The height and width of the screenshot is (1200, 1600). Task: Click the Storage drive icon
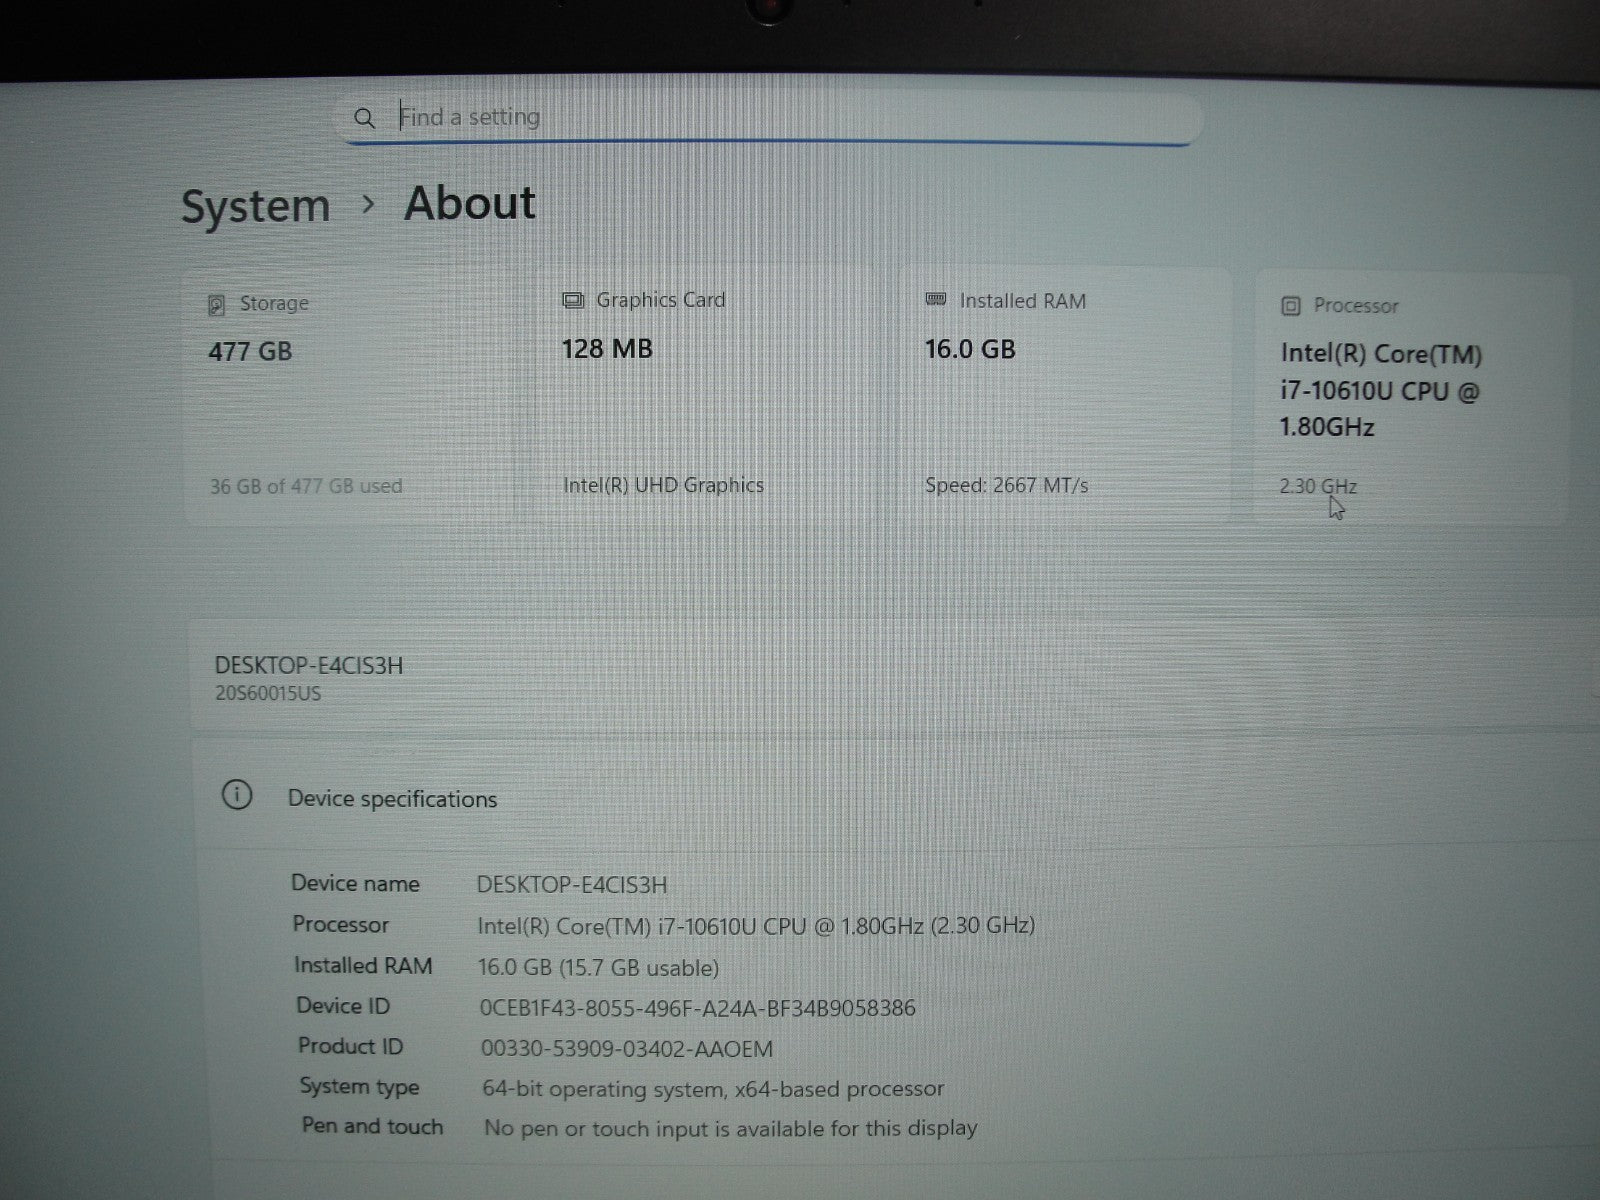click(216, 305)
